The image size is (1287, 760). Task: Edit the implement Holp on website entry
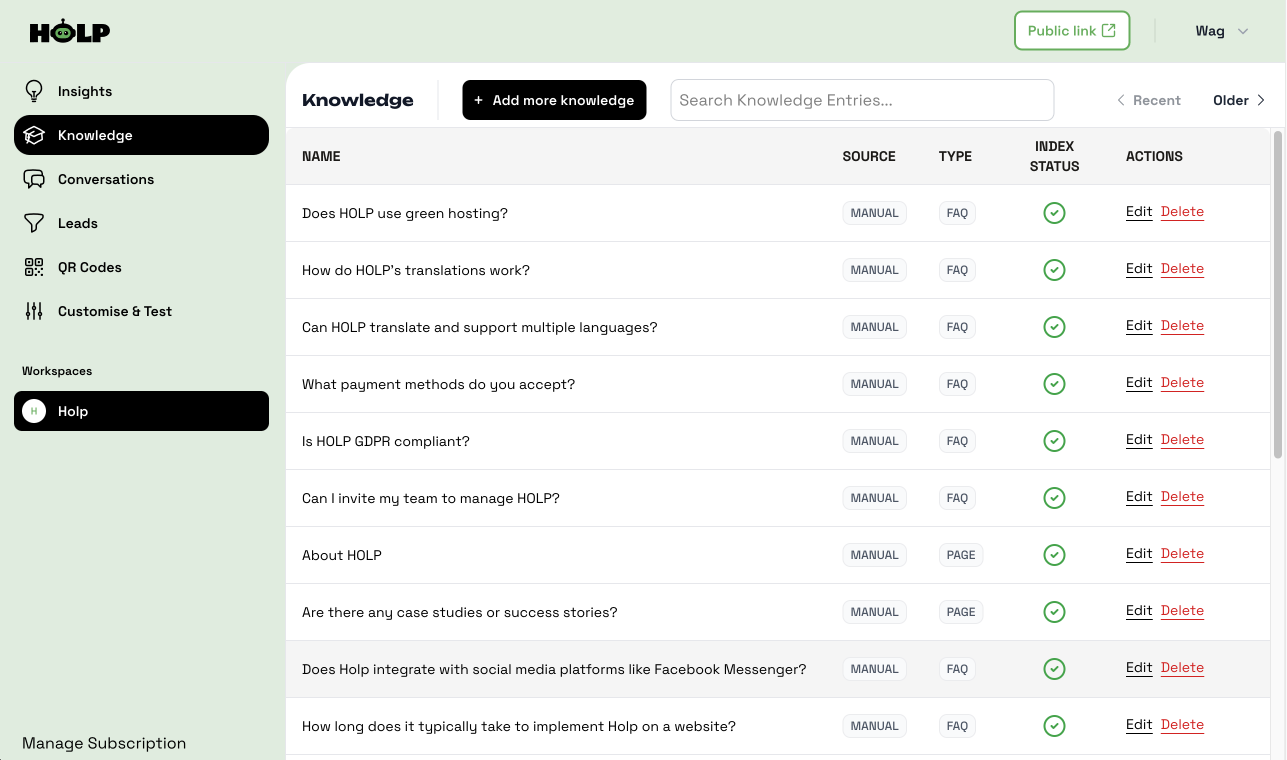[1139, 725]
